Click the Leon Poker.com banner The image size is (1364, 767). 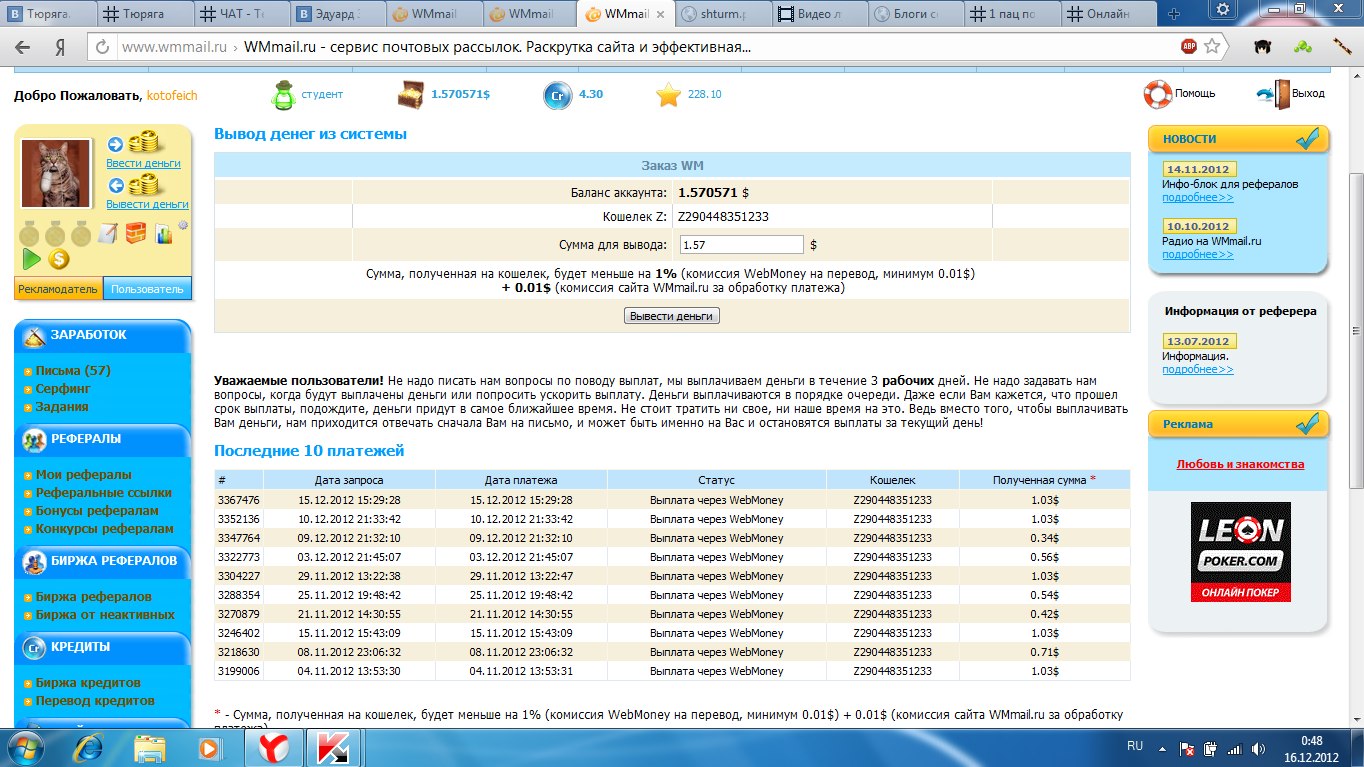point(1241,552)
